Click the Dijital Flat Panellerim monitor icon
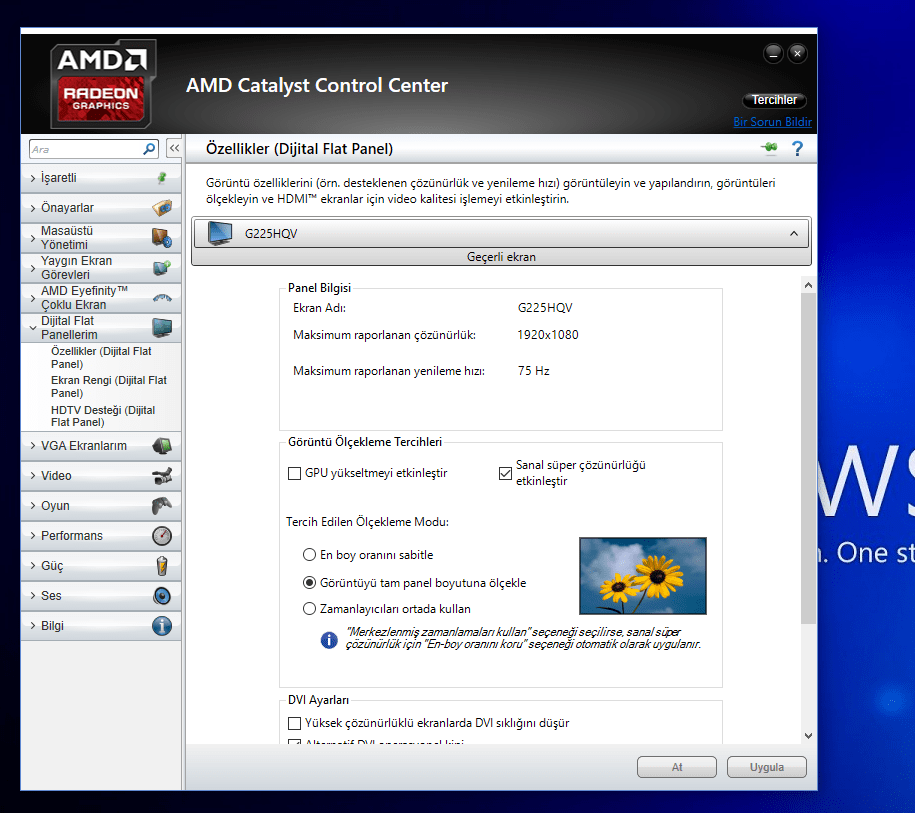915x813 pixels. (x=162, y=328)
